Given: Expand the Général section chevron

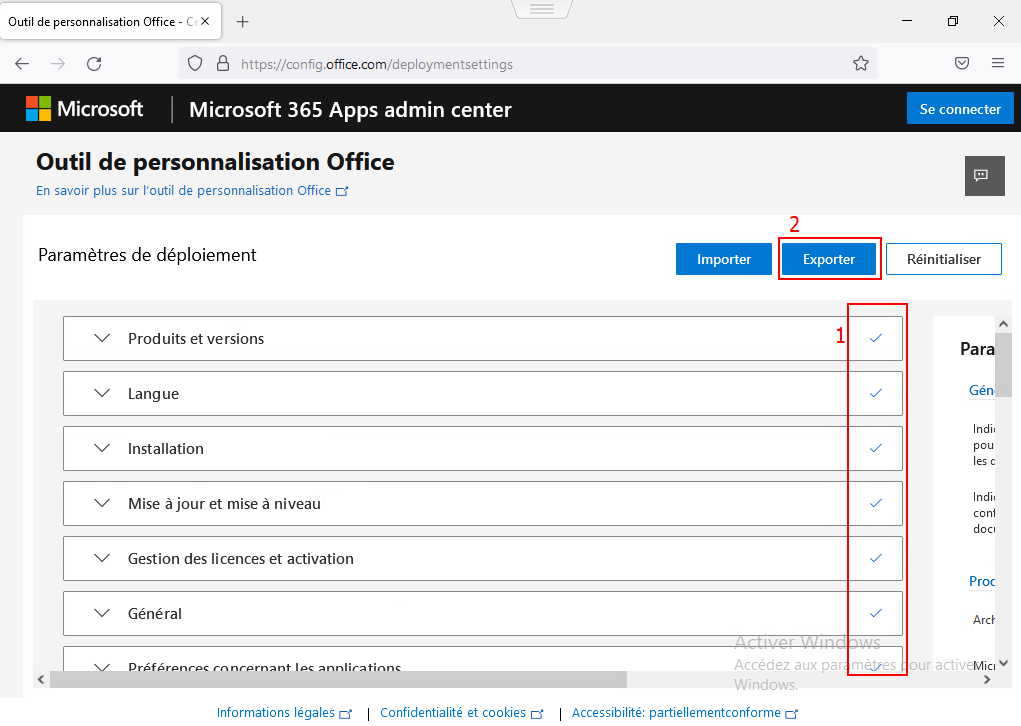Looking at the screenshot, I should click(x=102, y=613).
